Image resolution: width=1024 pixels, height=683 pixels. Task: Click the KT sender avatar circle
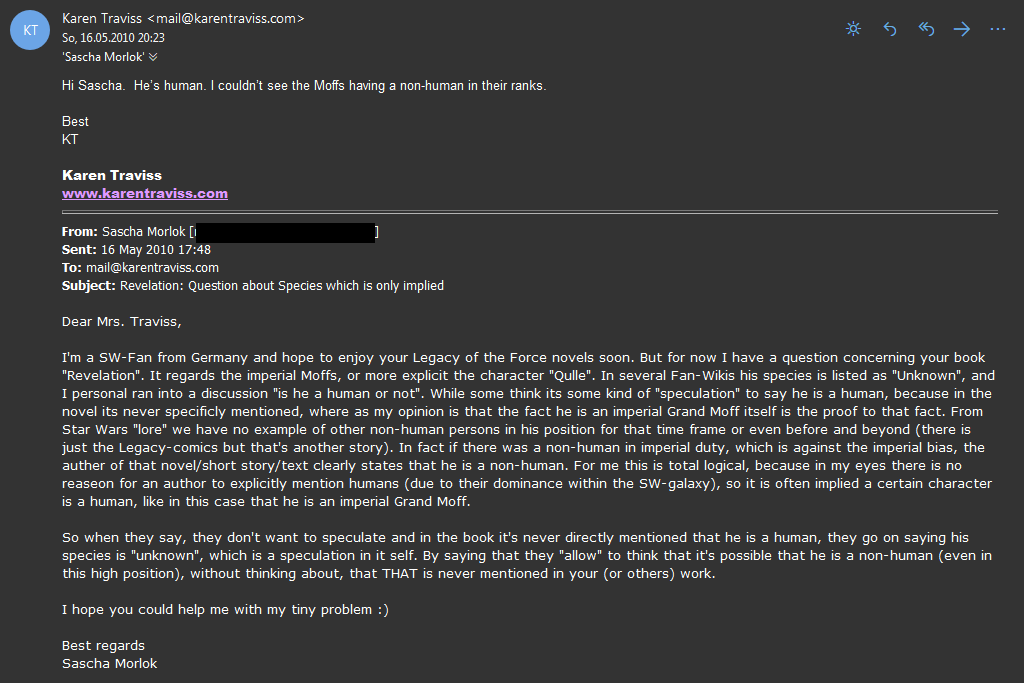[x=30, y=30]
